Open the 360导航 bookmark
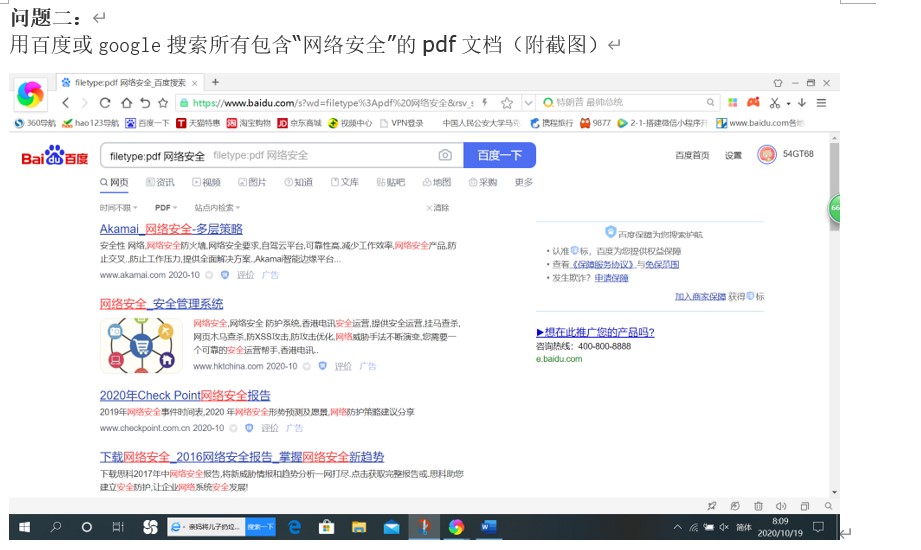Screen dimensions: 921x550 (x=35, y=123)
